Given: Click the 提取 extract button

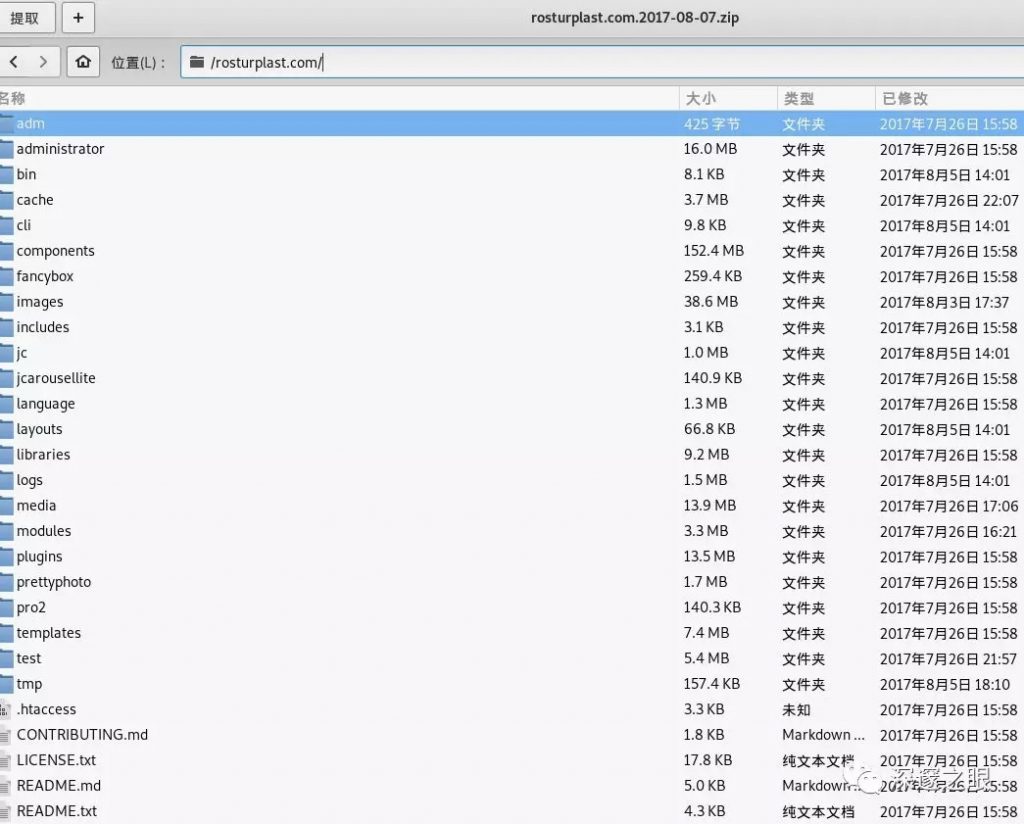Looking at the screenshot, I should tap(26, 18).
